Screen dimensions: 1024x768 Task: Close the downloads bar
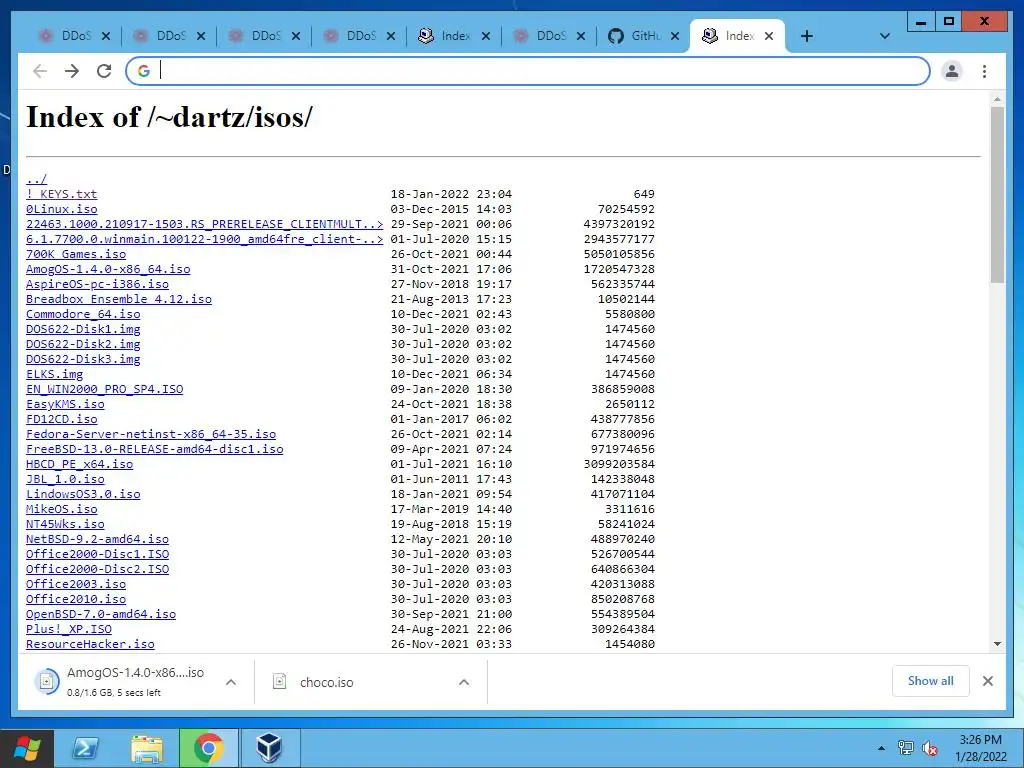point(987,681)
